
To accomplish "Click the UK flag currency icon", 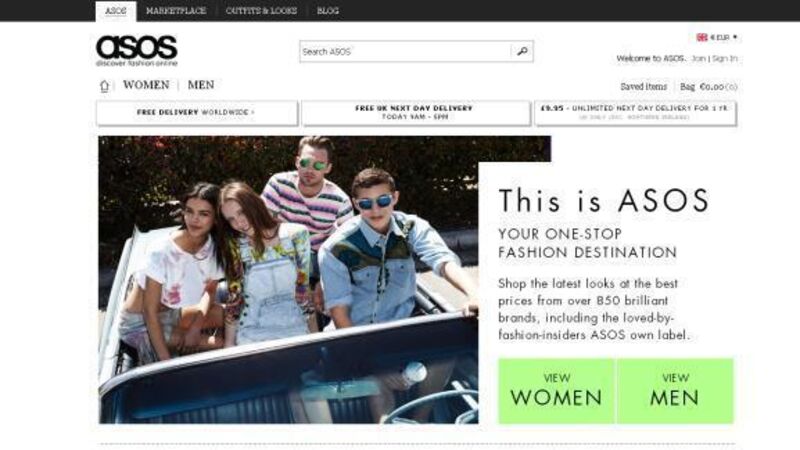I will (702, 37).
